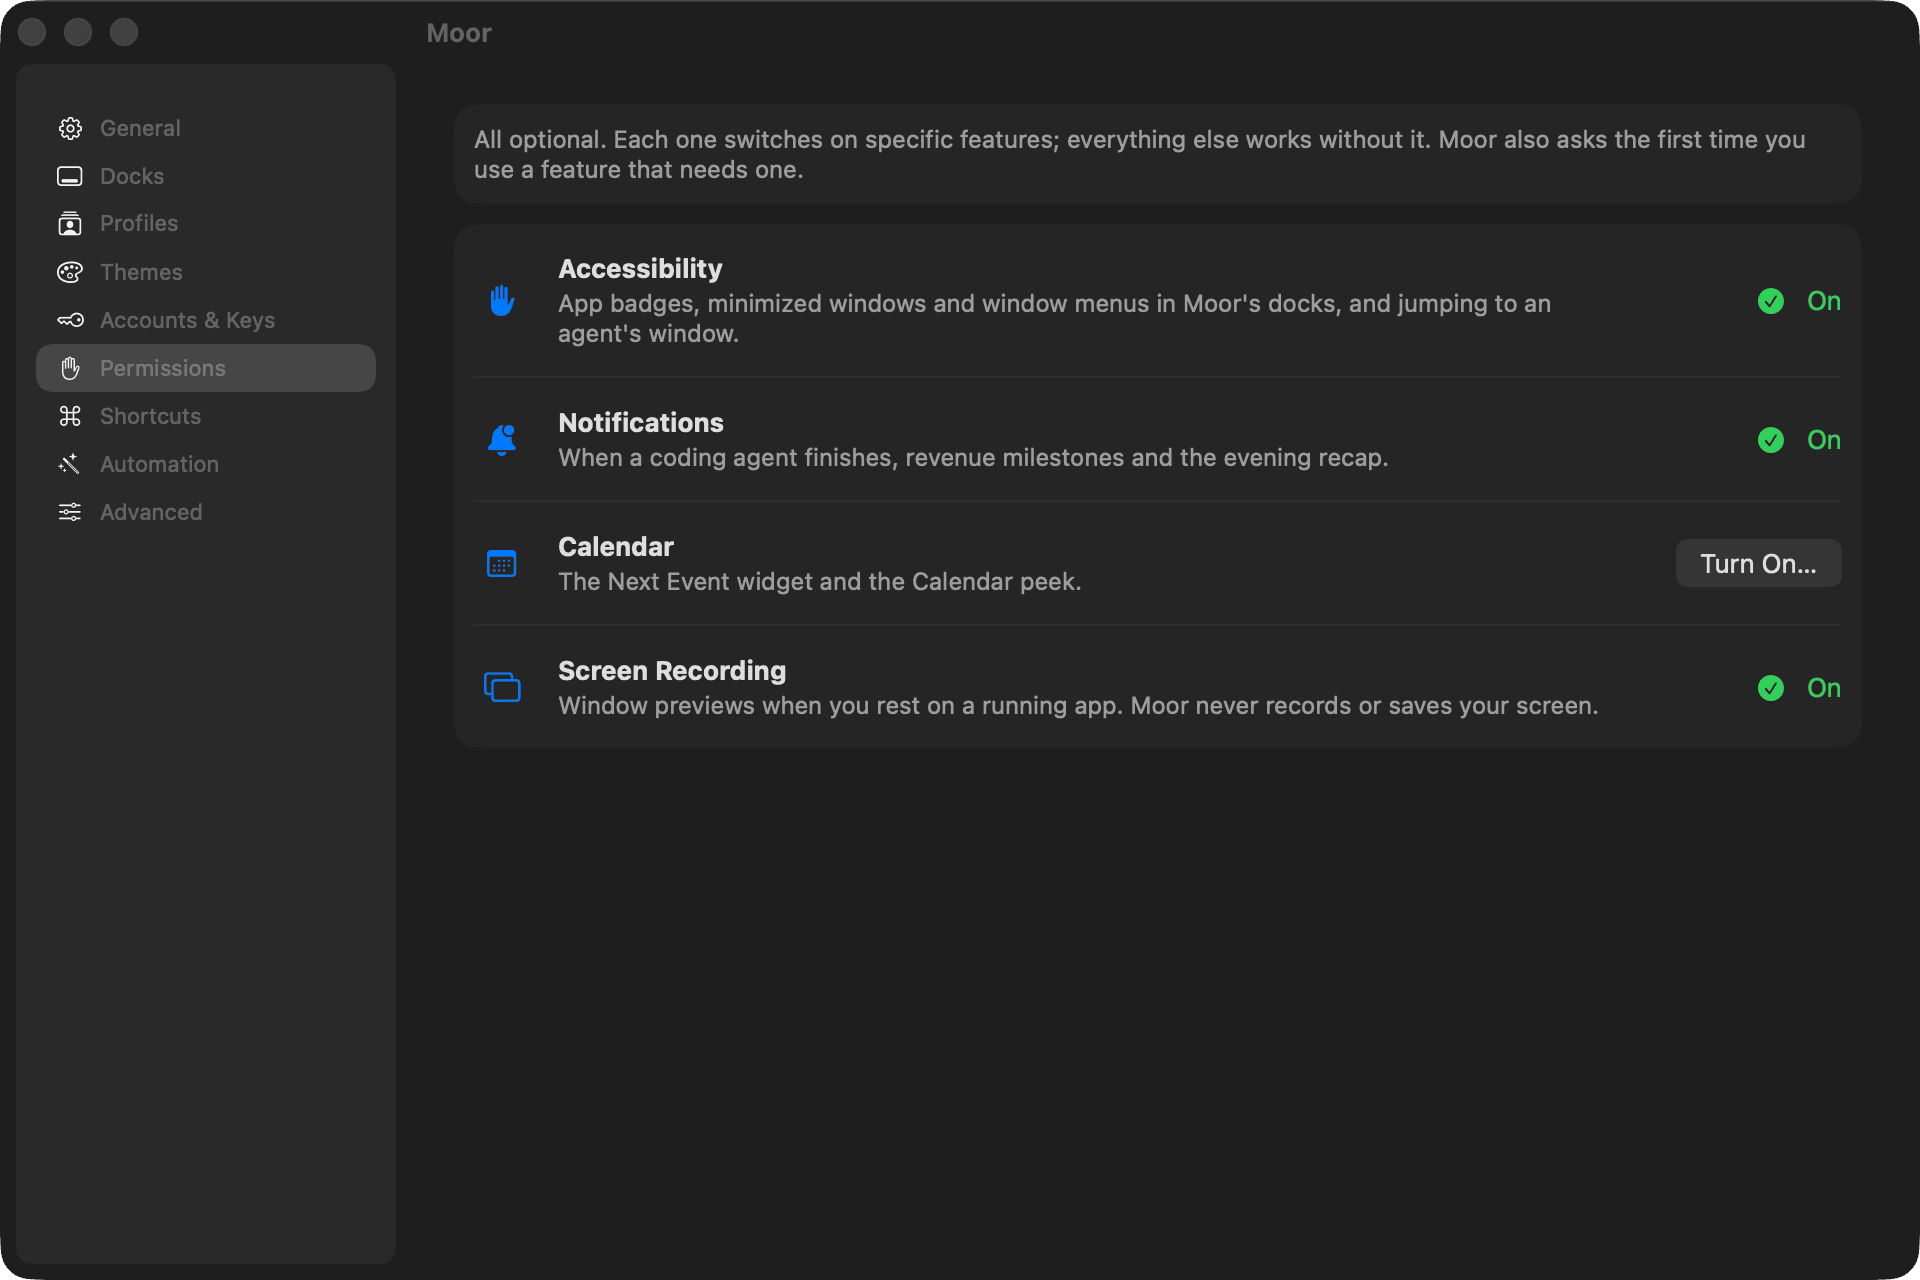Click the Notifications 'On' status text
1920x1280 pixels.
pyautogui.click(x=1823, y=440)
